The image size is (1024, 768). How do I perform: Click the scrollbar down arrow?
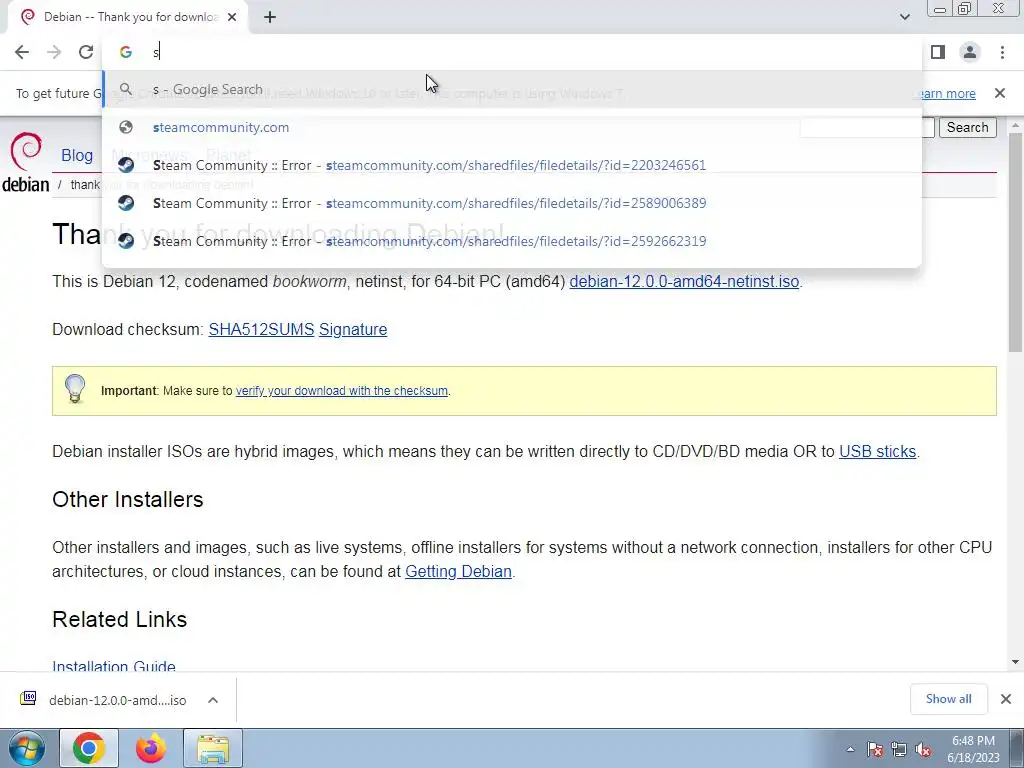coord(1016,662)
